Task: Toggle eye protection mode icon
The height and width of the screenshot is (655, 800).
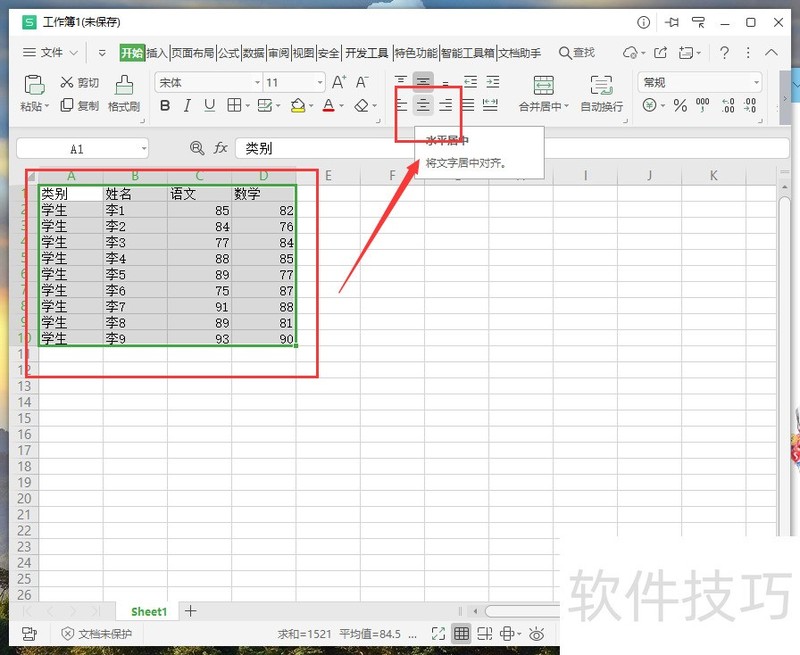Action: (x=536, y=634)
